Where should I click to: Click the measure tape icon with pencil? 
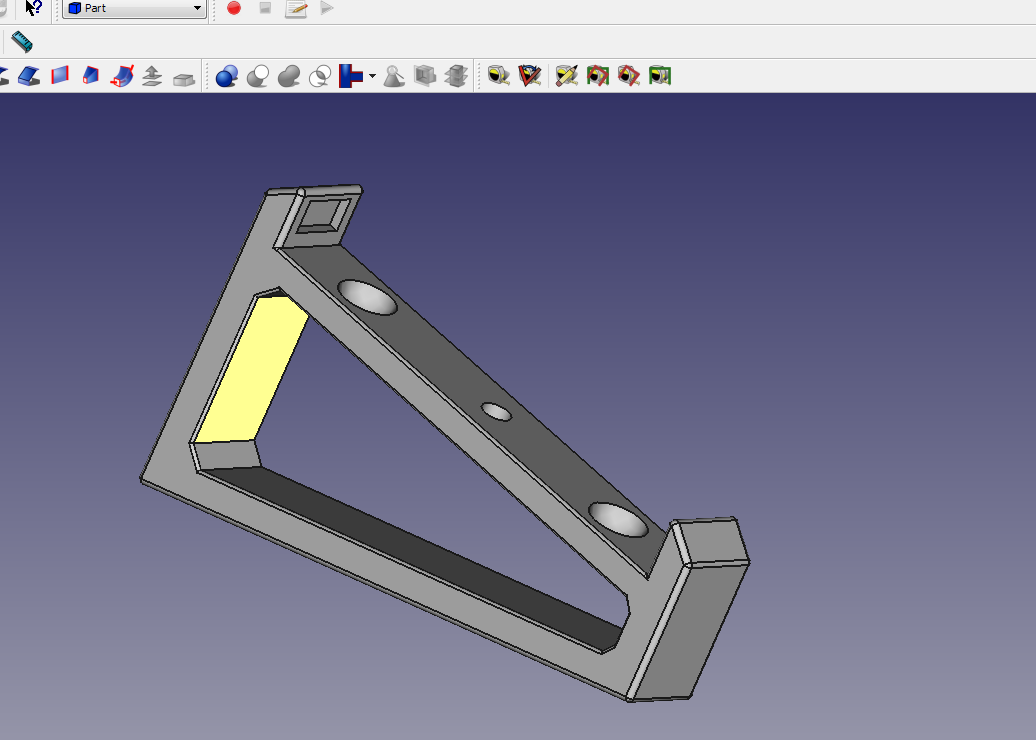pos(566,75)
